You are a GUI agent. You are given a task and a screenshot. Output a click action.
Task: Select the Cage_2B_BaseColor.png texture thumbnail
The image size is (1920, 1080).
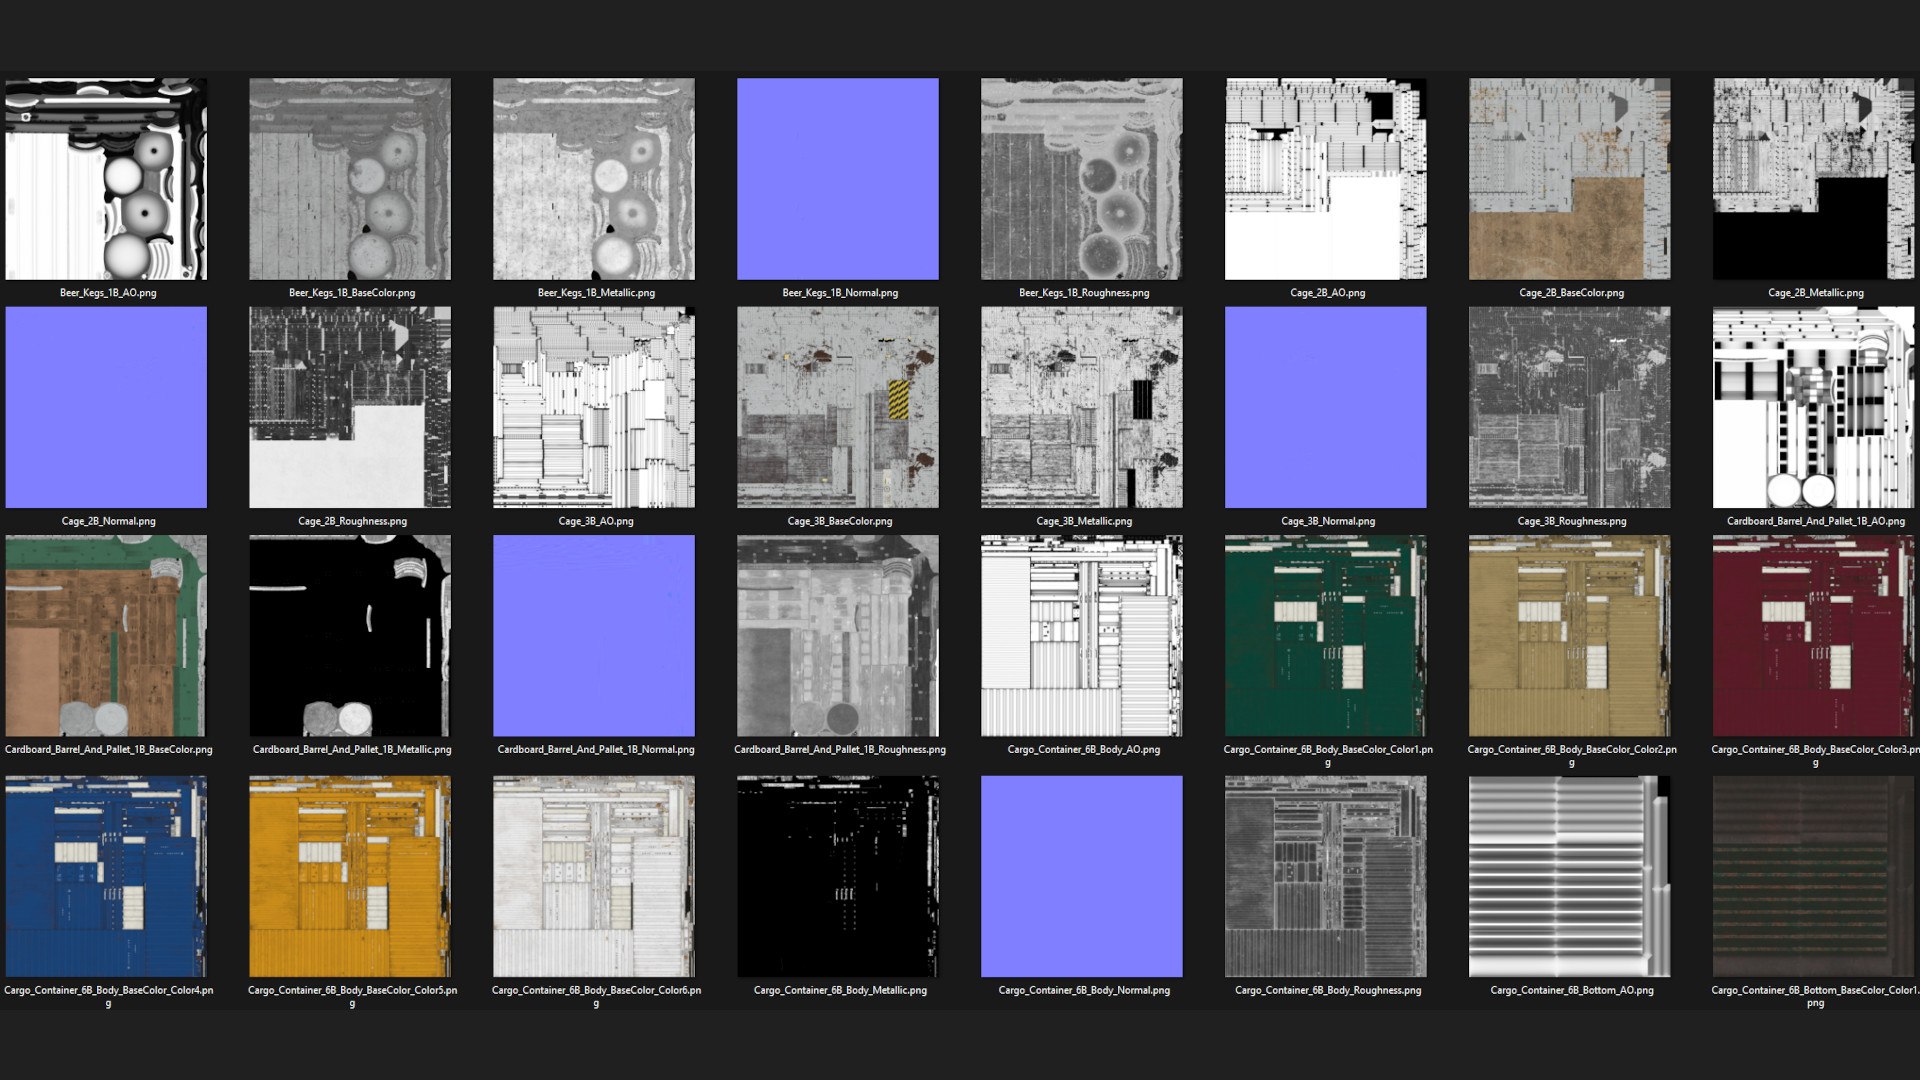(1570, 179)
